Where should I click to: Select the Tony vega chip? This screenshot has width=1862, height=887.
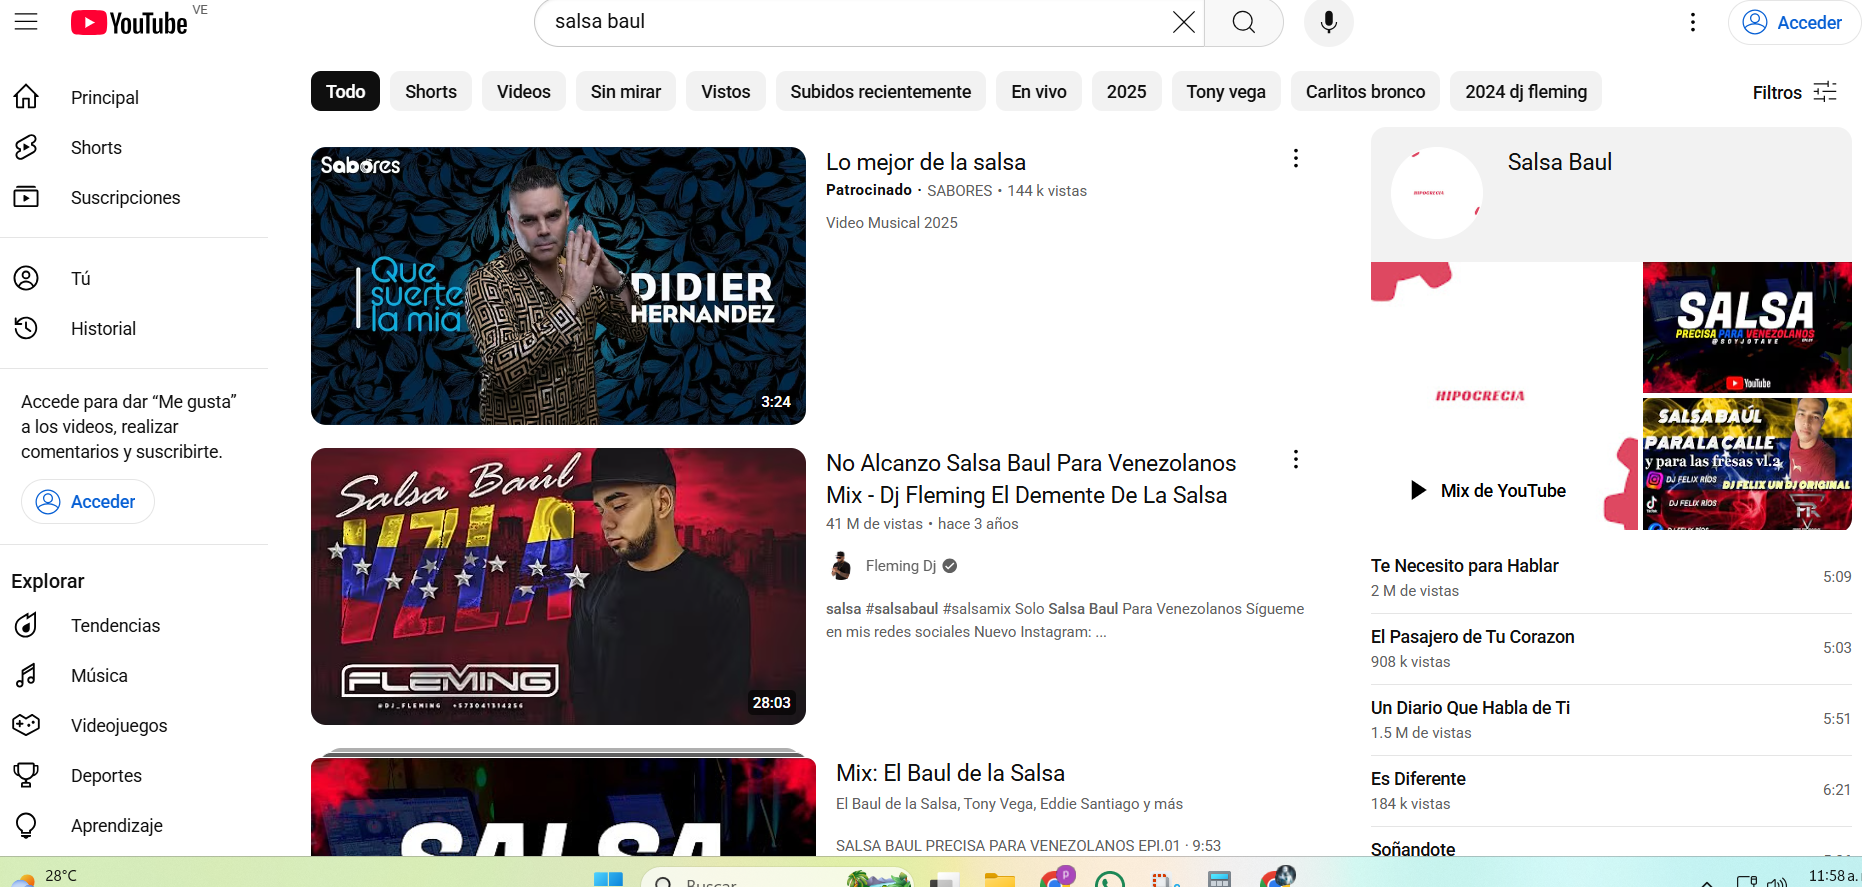point(1226,91)
